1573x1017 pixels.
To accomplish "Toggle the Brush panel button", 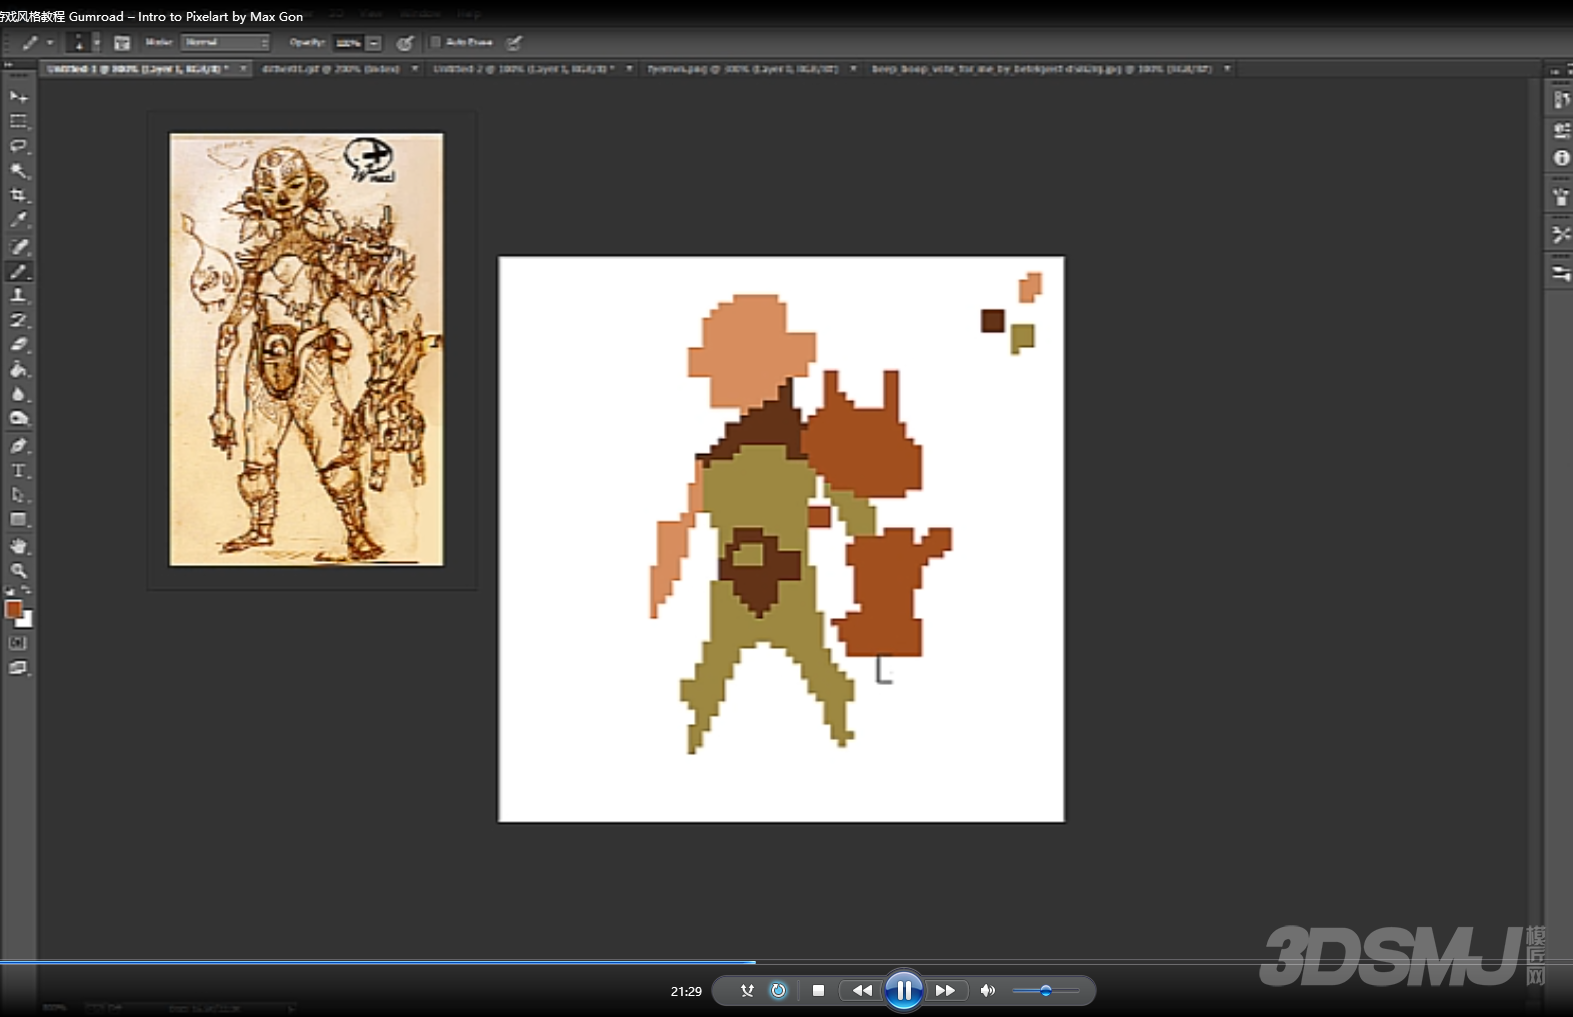I will [122, 43].
